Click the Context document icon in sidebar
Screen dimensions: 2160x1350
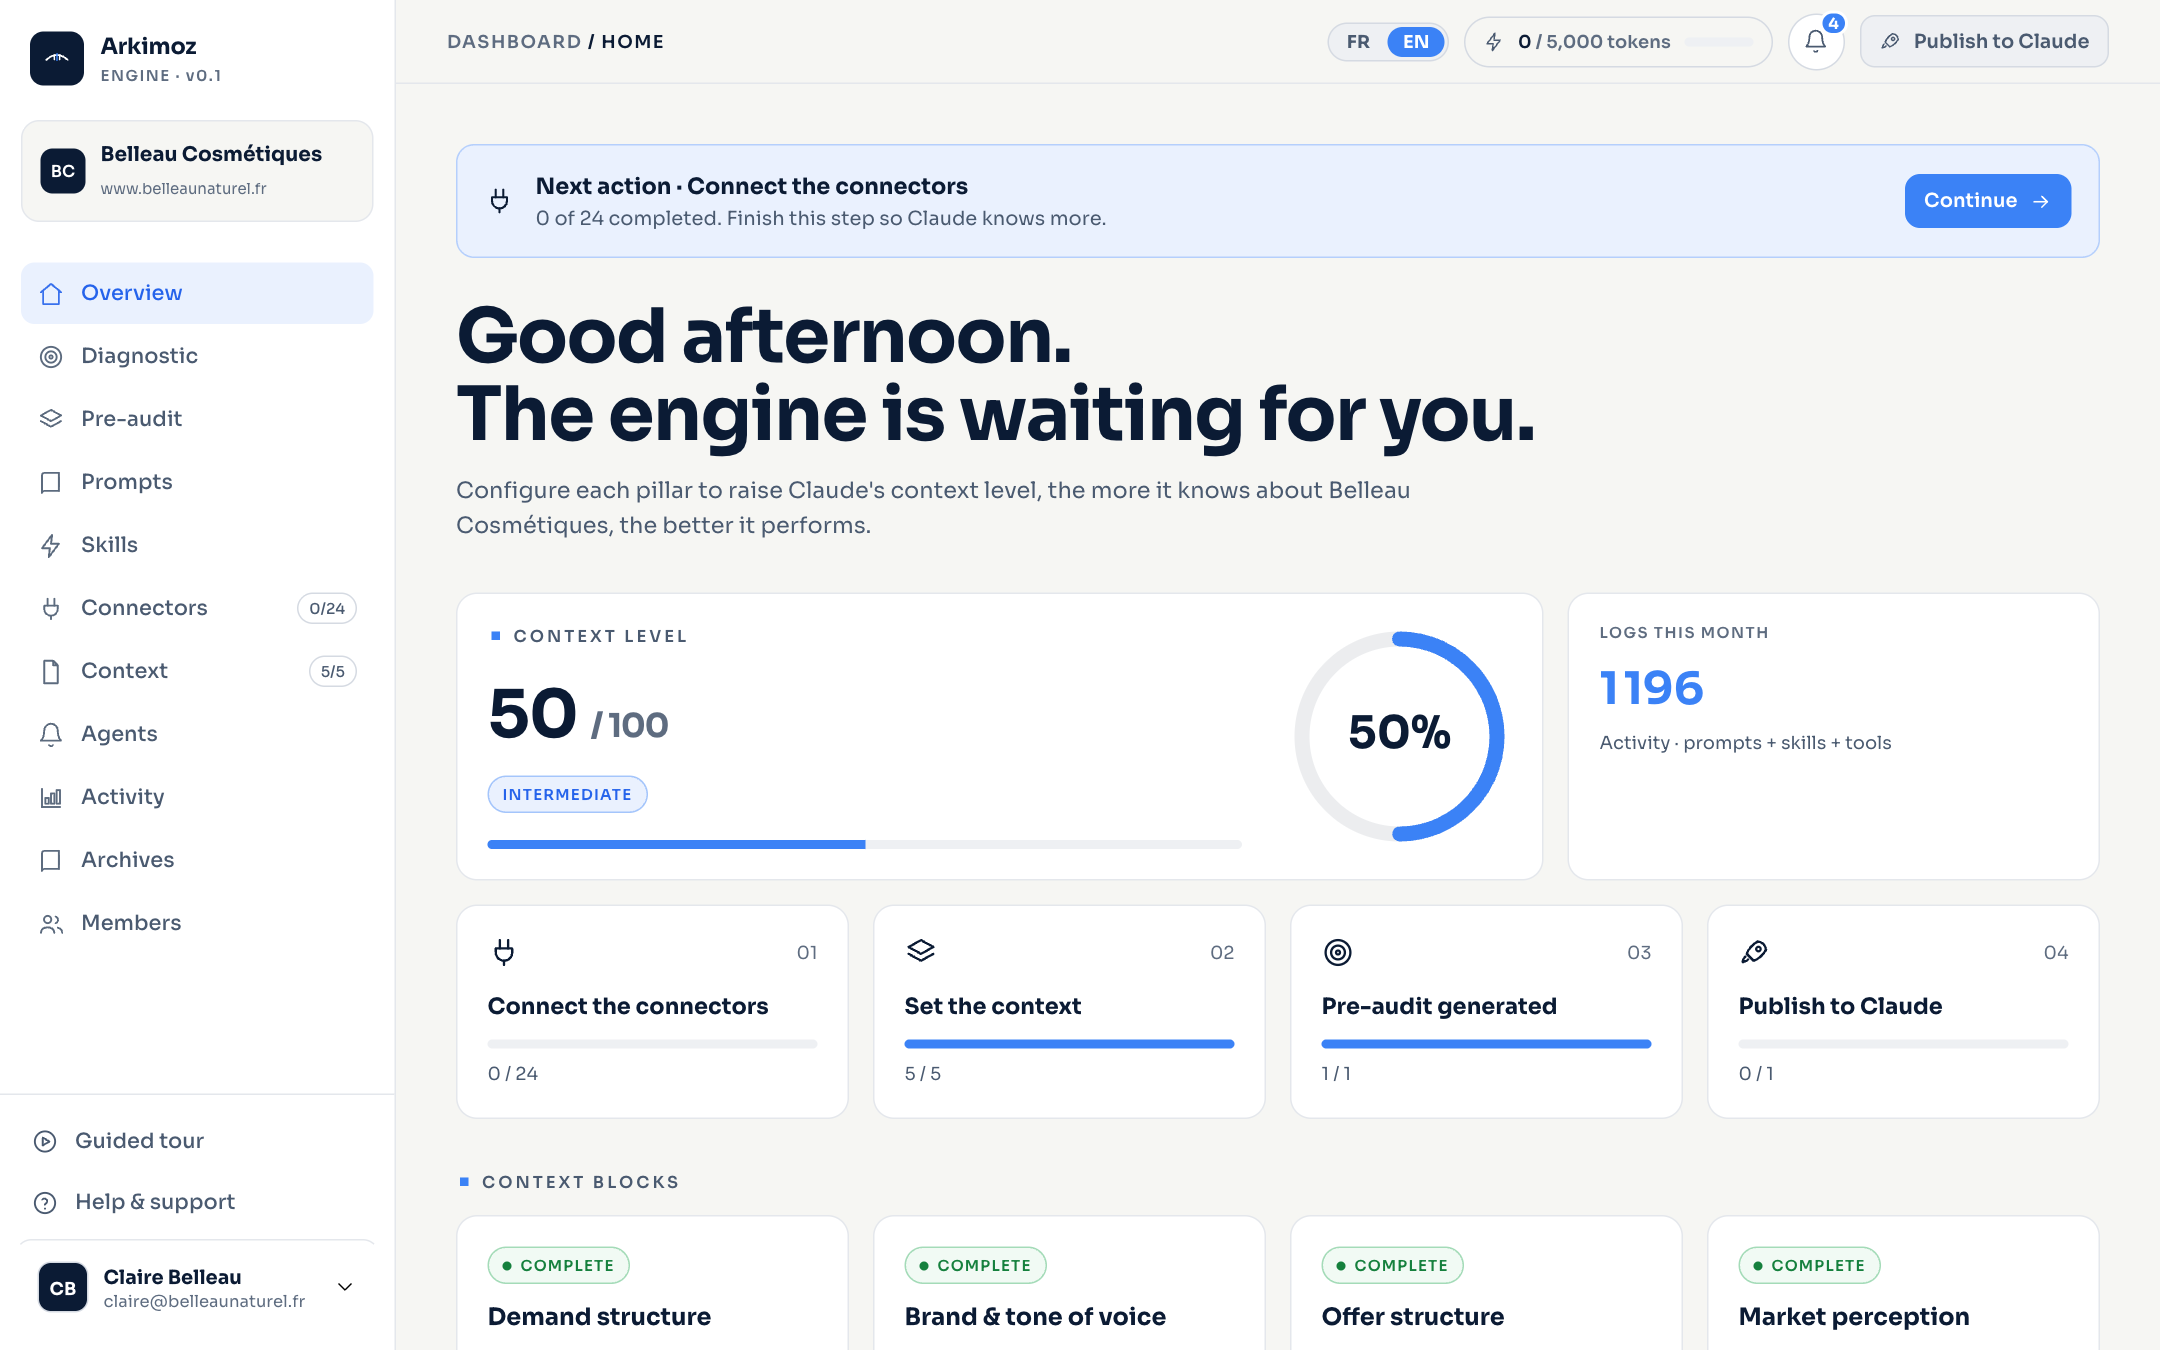51,671
